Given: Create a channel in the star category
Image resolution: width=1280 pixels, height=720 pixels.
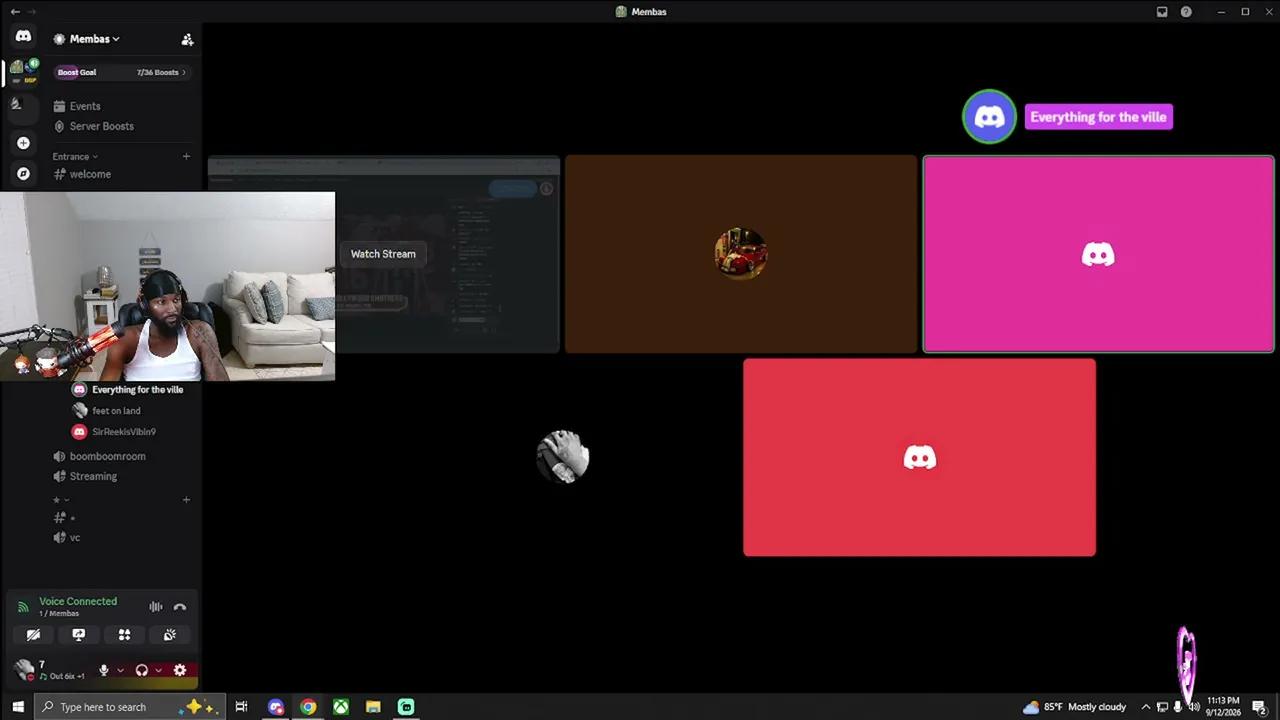Looking at the screenshot, I should (186, 500).
